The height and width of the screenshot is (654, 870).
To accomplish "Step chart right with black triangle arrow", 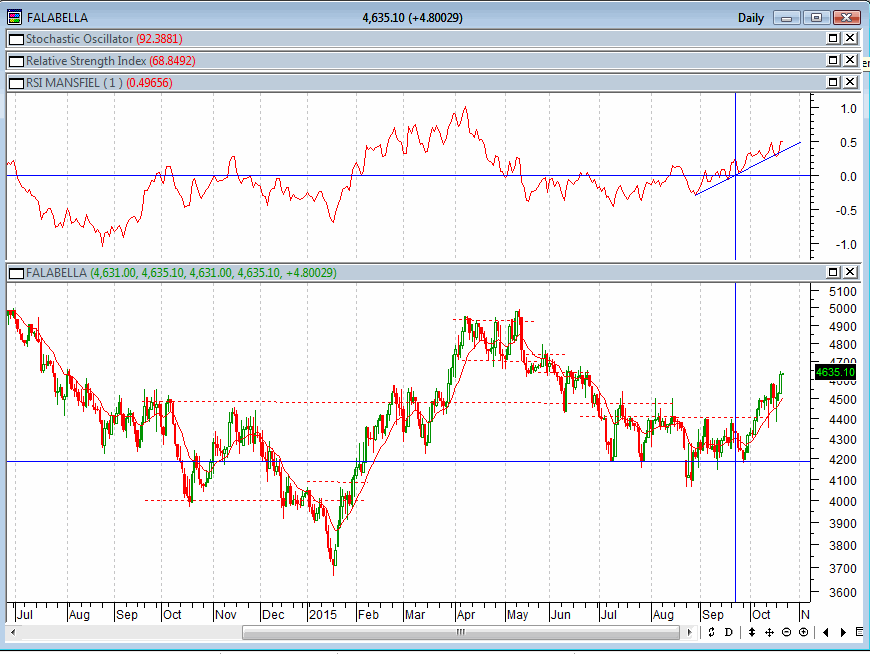I will [843, 633].
